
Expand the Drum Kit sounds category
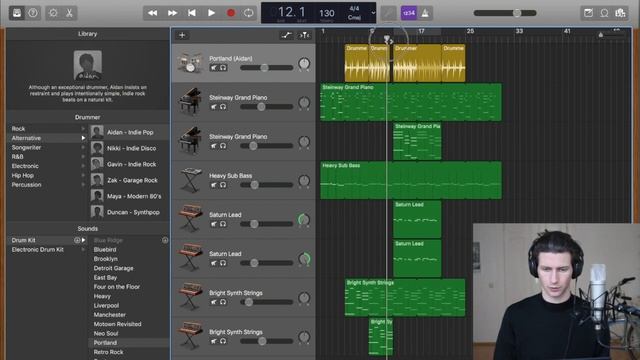tap(83, 240)
